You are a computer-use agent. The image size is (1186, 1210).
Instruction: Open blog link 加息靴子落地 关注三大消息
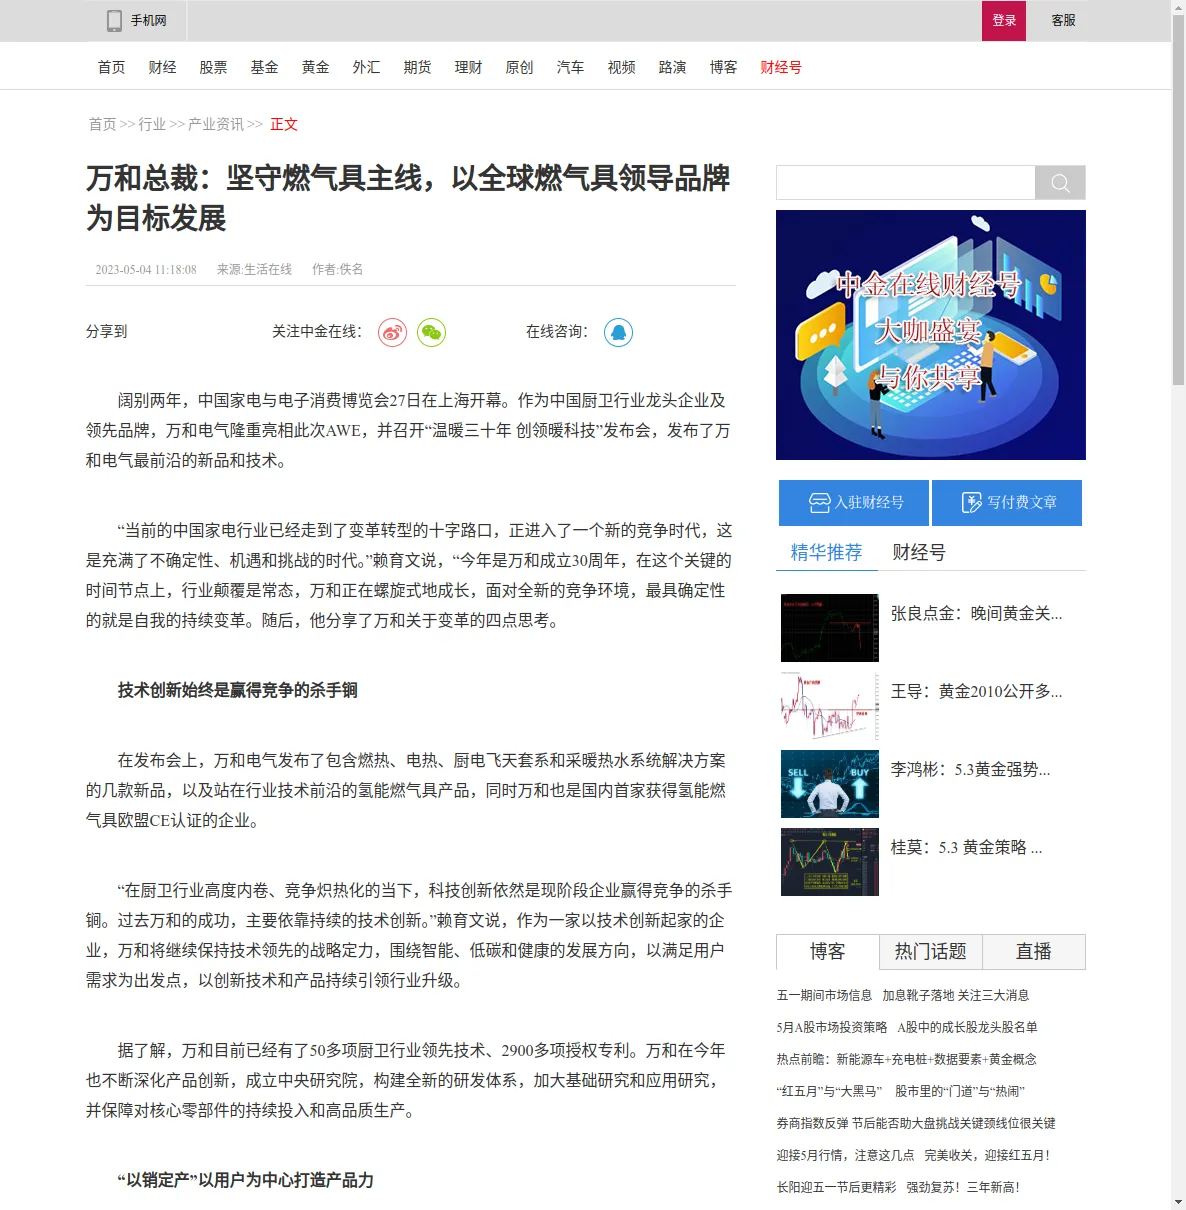[x=956, y=995]
